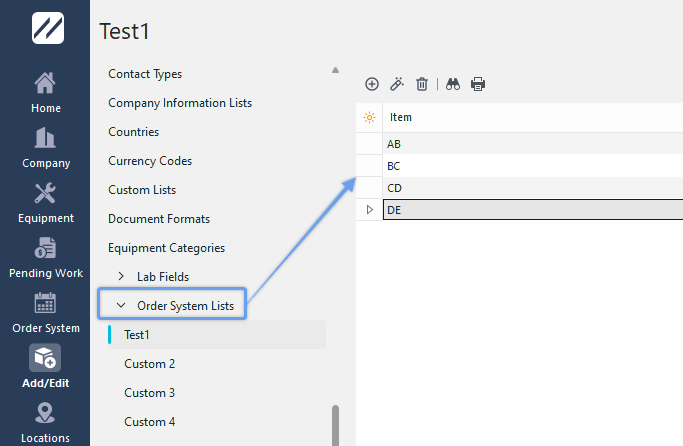Search with the binoculars icon

click(453, 84)
